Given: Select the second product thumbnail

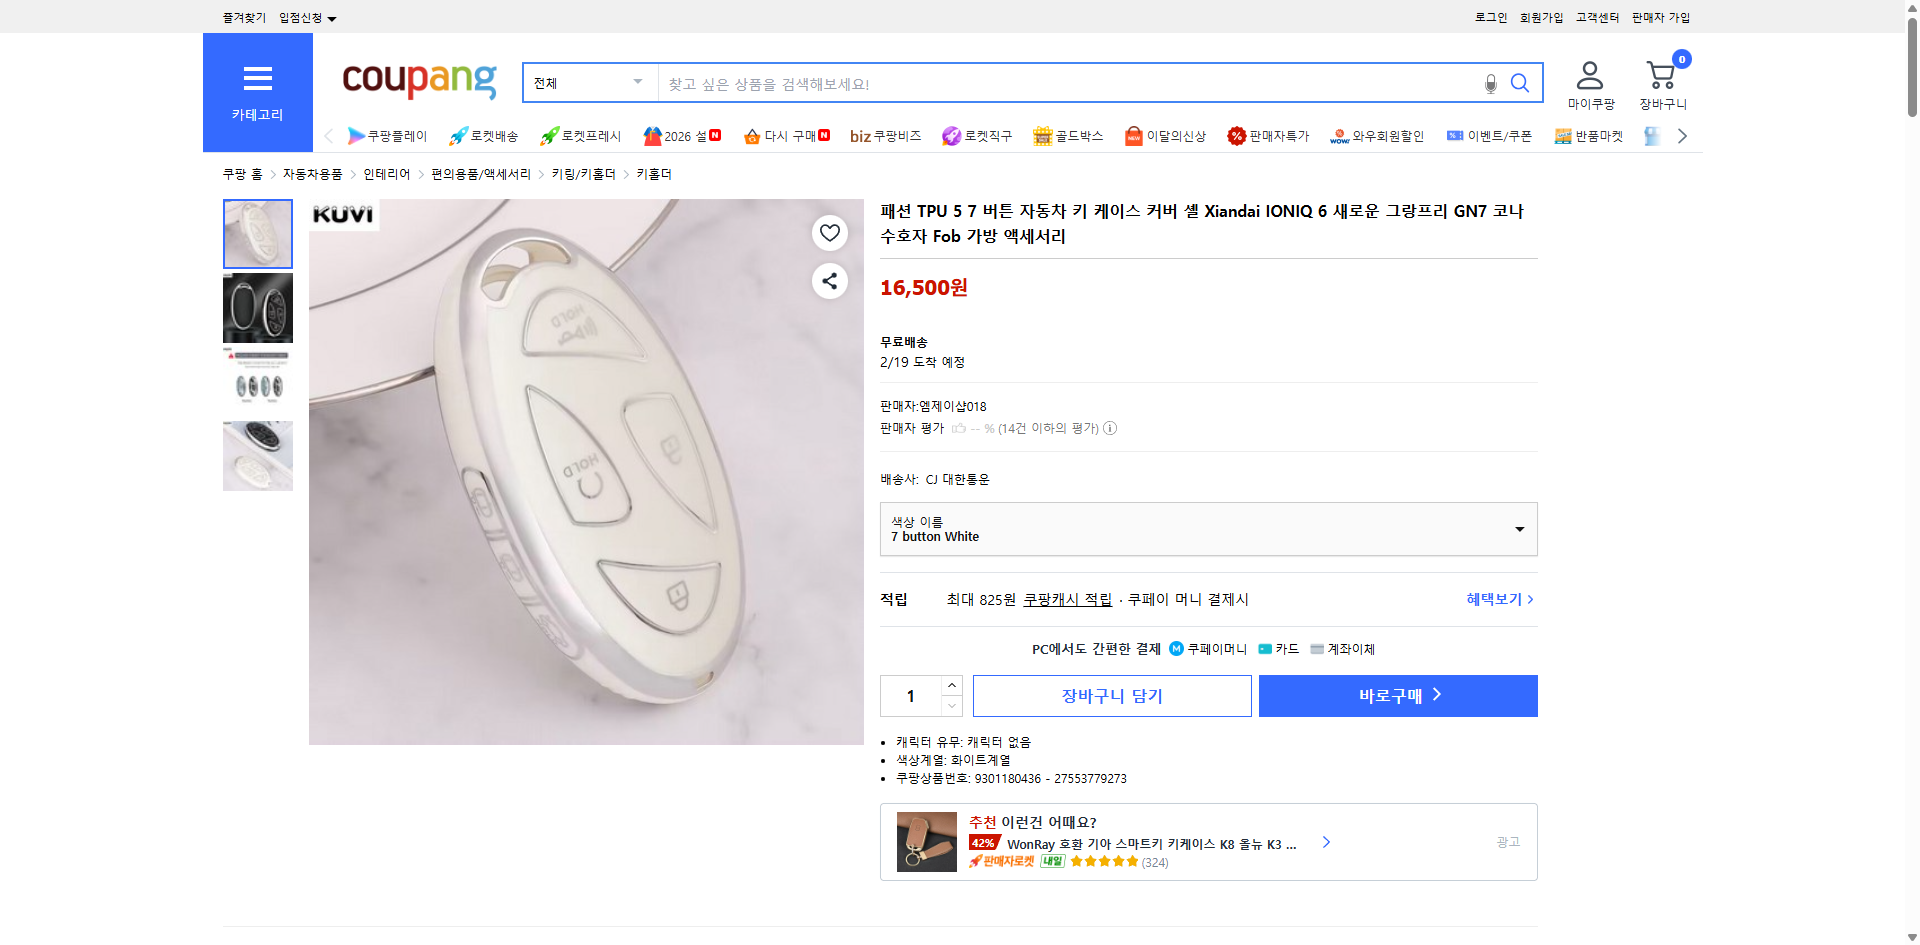Looking at the screenshot, I should coord(257,308).
